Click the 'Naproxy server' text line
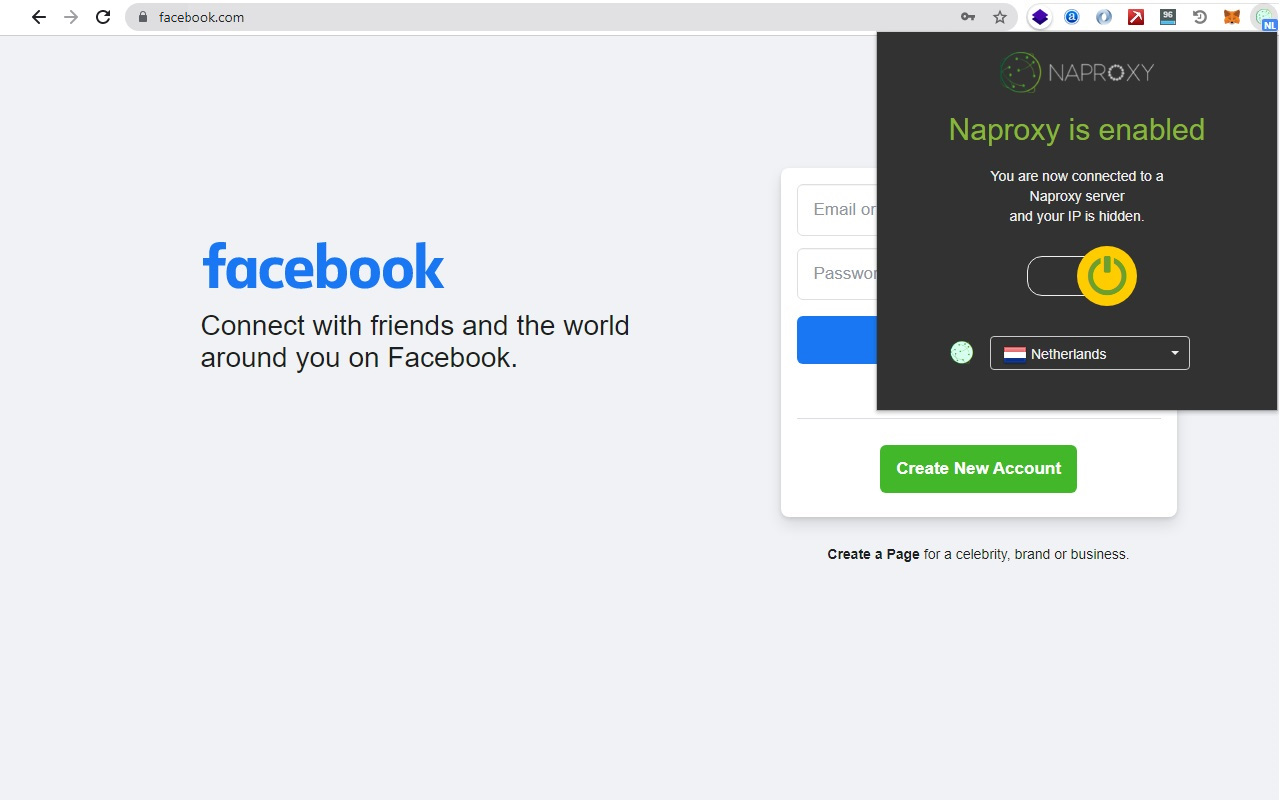 click(1077, 196)
